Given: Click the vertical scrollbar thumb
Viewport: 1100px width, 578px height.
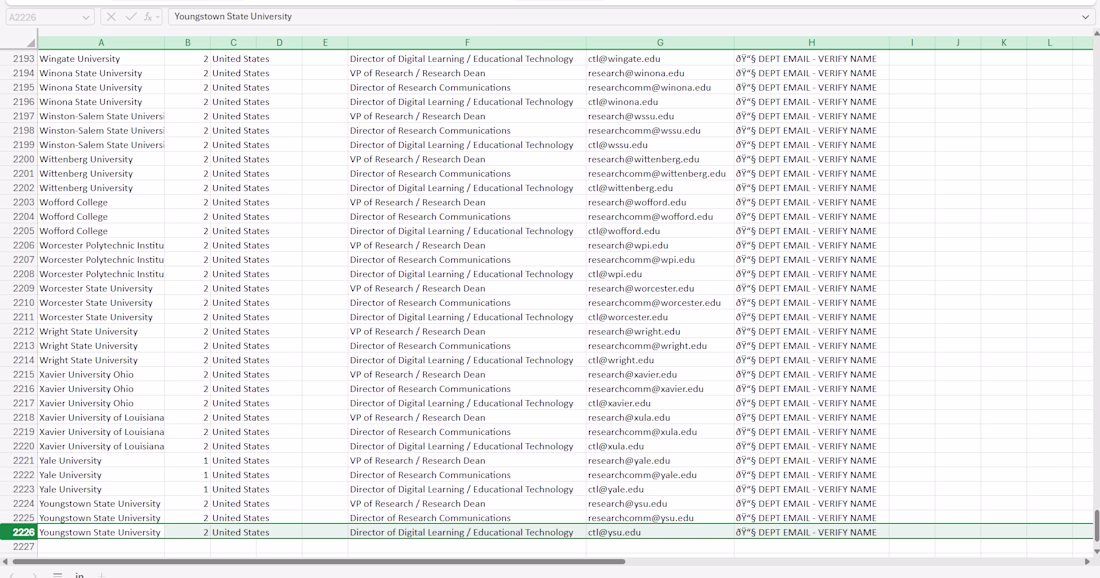Looking at the screenshot, I should (1096, 525).
